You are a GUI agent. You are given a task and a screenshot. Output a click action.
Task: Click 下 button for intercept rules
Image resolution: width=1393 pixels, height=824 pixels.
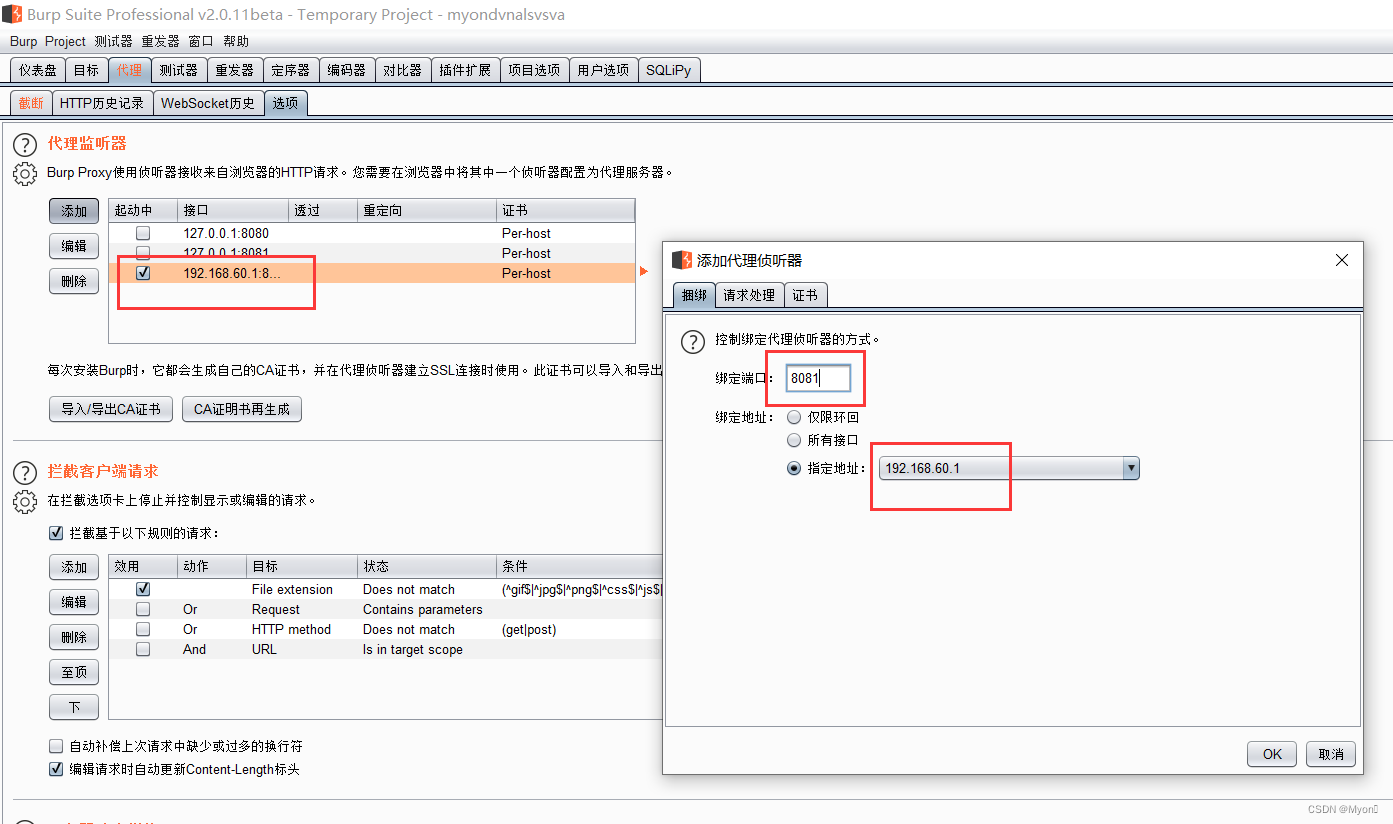point(74,707)
